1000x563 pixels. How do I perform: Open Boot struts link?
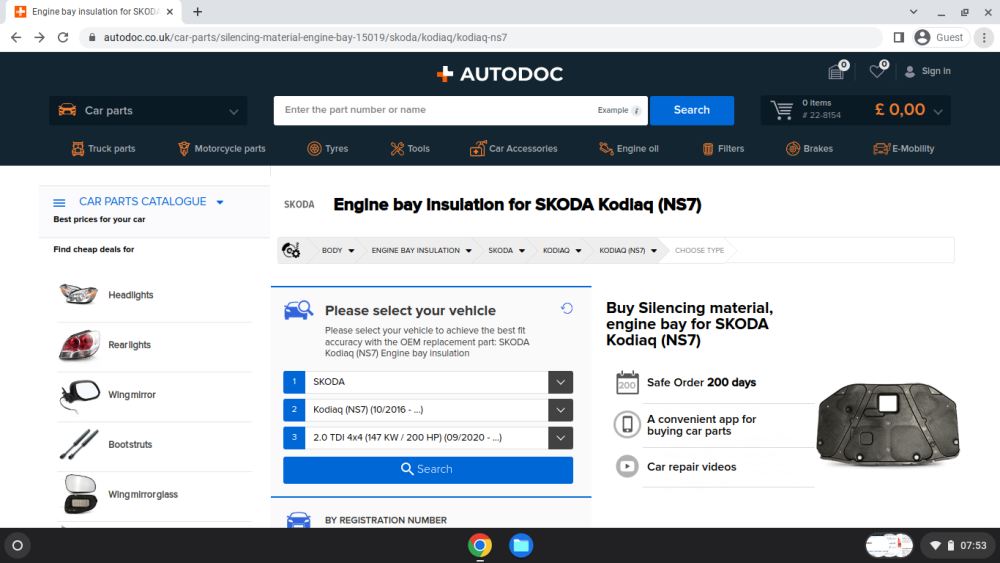[x=130, y=444]
